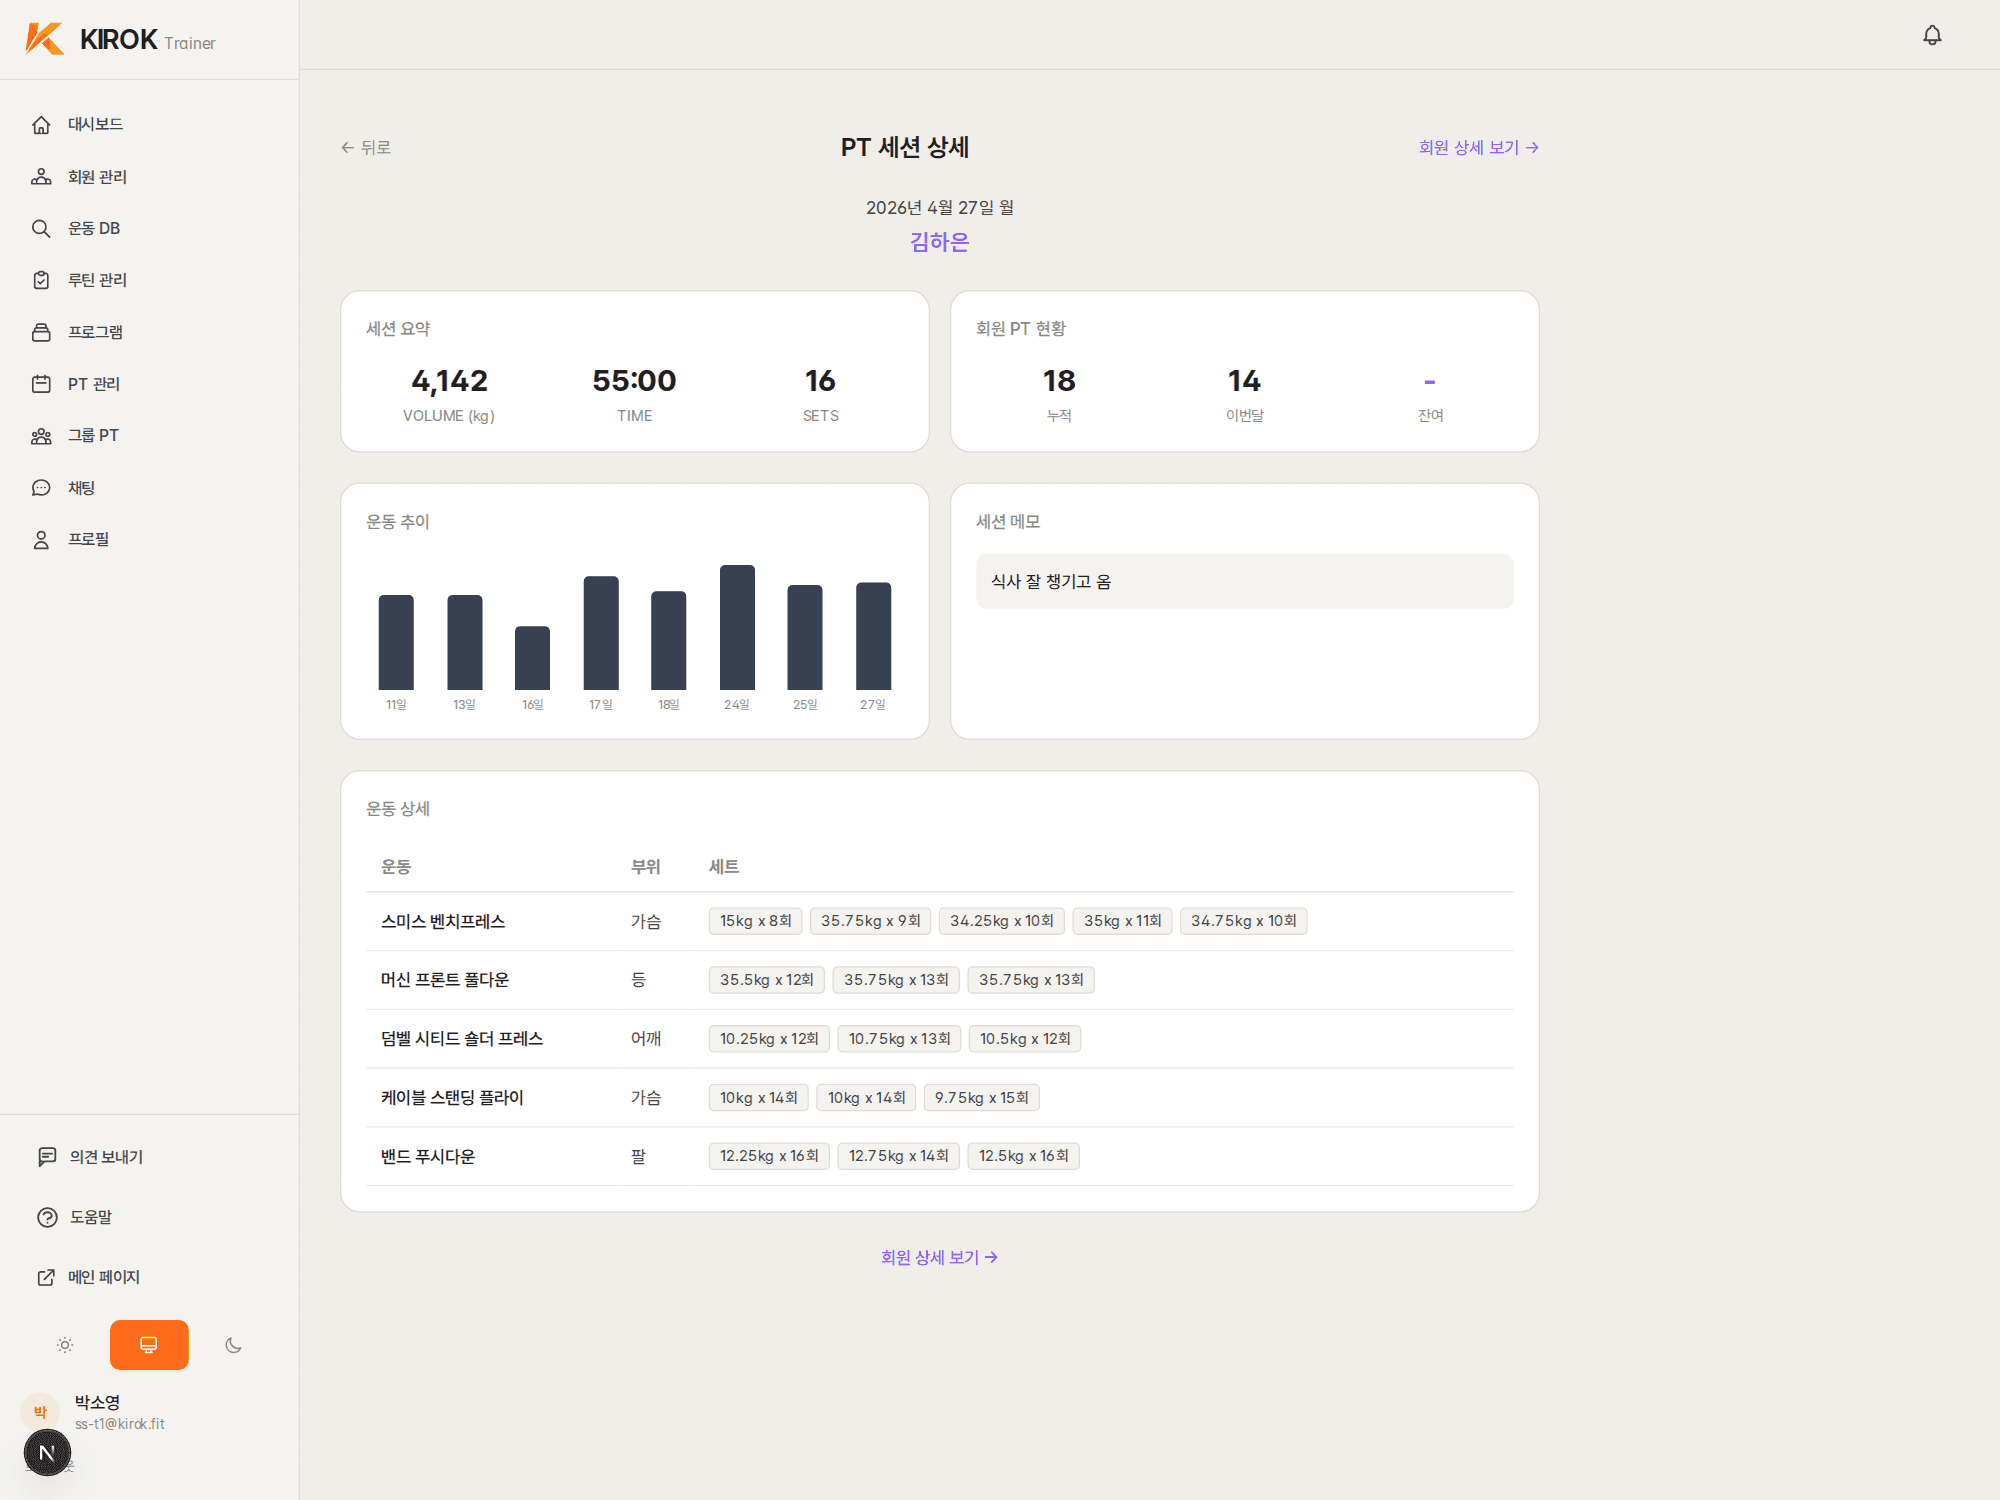Click the 18 누적 value
The width and height of the screenshot is (2000, 1500).
coord(1059,381)
